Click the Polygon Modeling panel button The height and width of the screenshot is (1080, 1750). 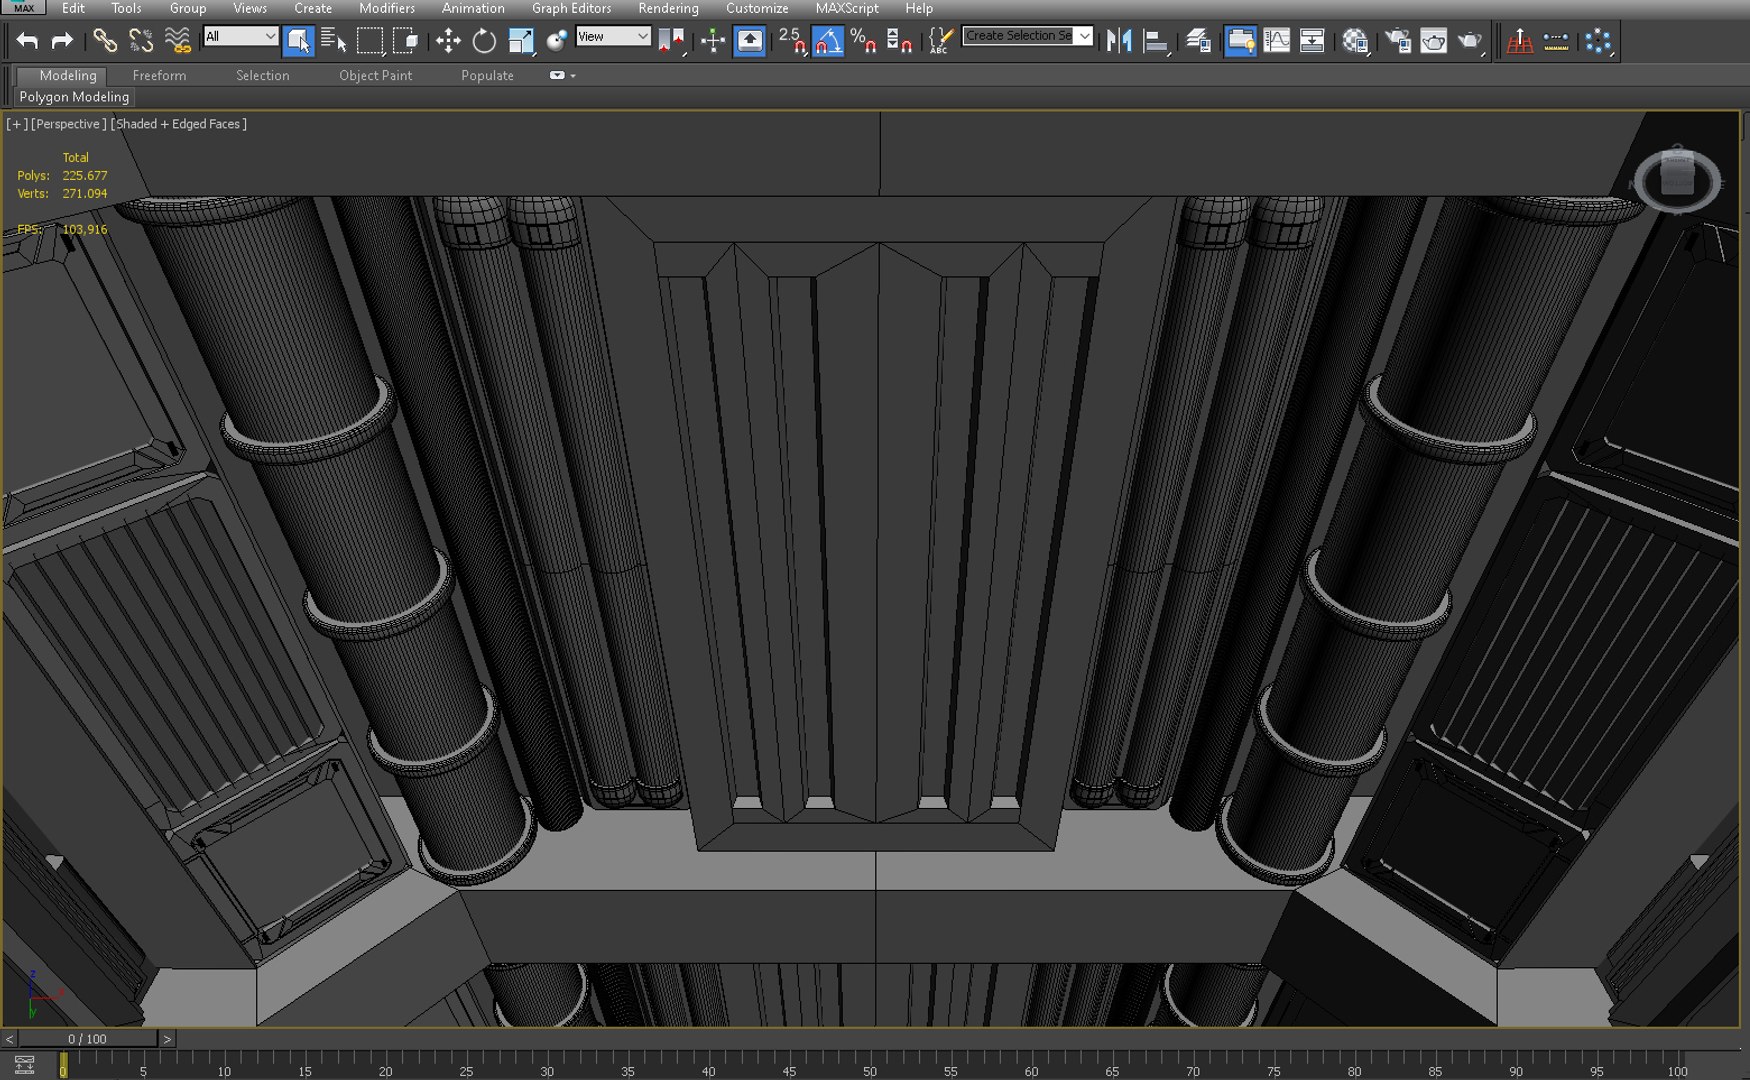coord(74,97)
